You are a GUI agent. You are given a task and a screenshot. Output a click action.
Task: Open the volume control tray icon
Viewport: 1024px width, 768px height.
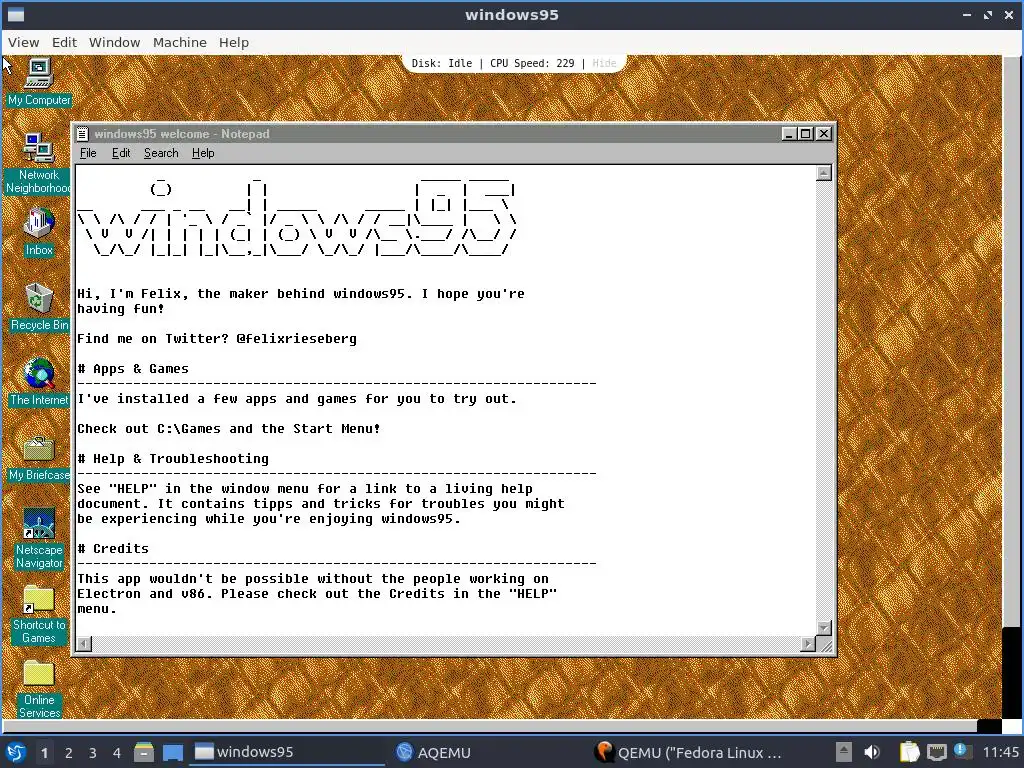click(x=872, y=752)
